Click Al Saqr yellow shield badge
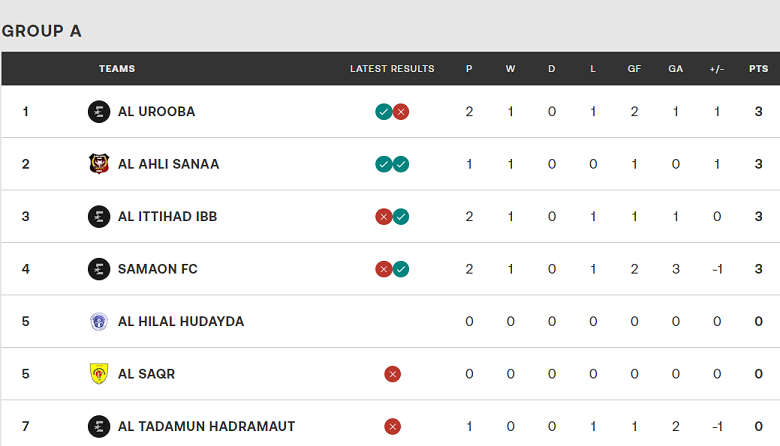Screen dimensions: 780x446 98,374
